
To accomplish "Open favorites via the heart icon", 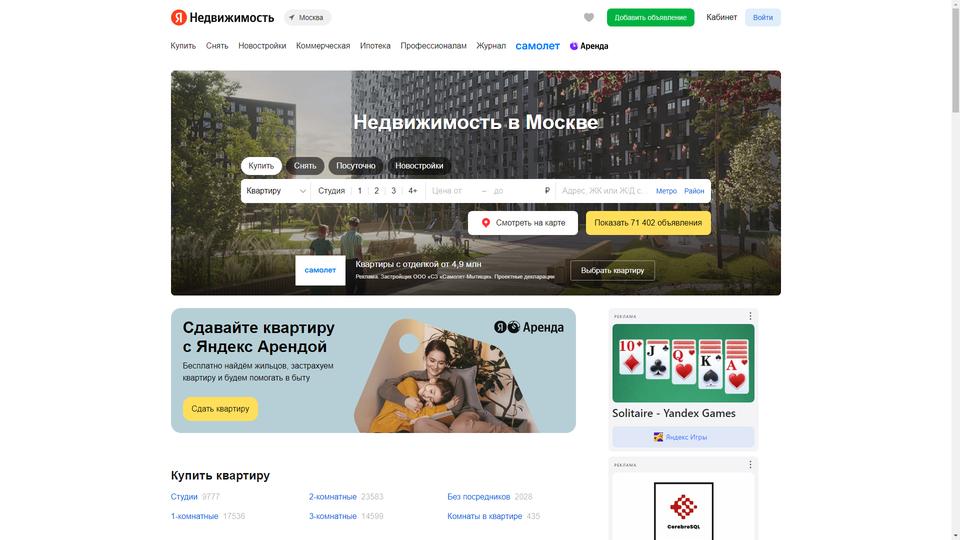I will [x=588, y=18].
